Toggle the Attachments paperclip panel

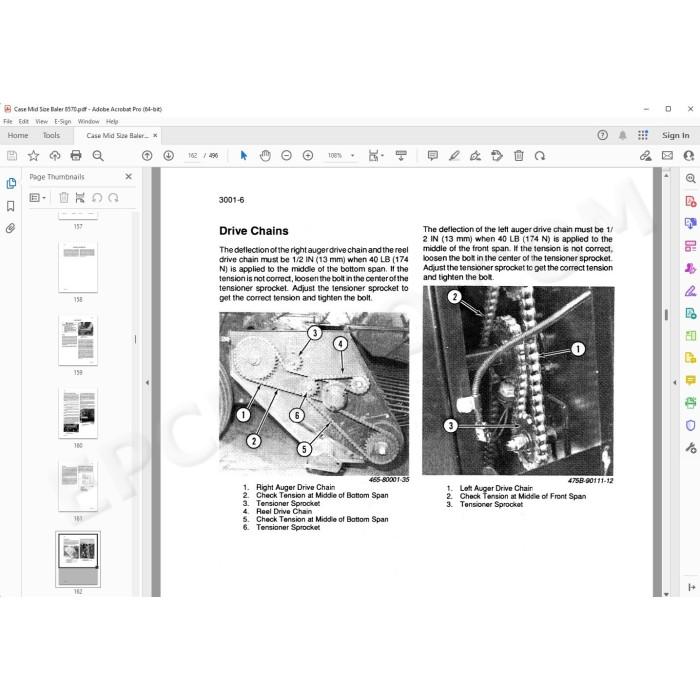click(11, 228)
